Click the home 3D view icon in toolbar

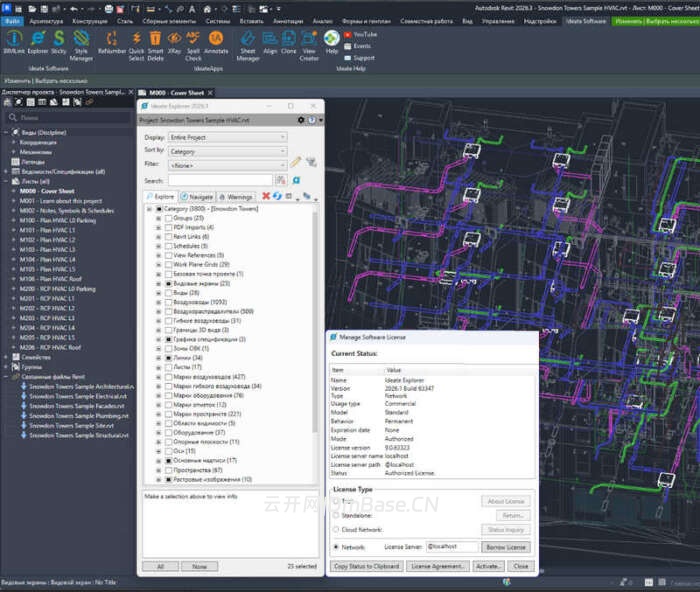pyautogui.click(x=208, y=9)
